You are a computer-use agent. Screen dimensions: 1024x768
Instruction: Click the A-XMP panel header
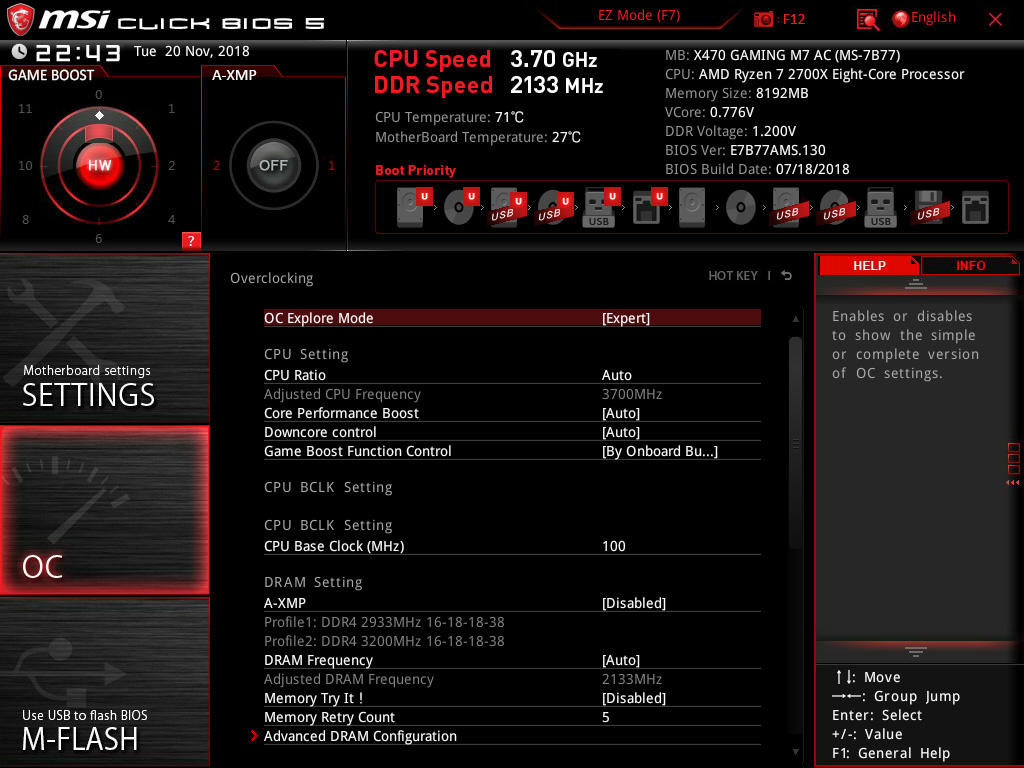pos(234,75)
